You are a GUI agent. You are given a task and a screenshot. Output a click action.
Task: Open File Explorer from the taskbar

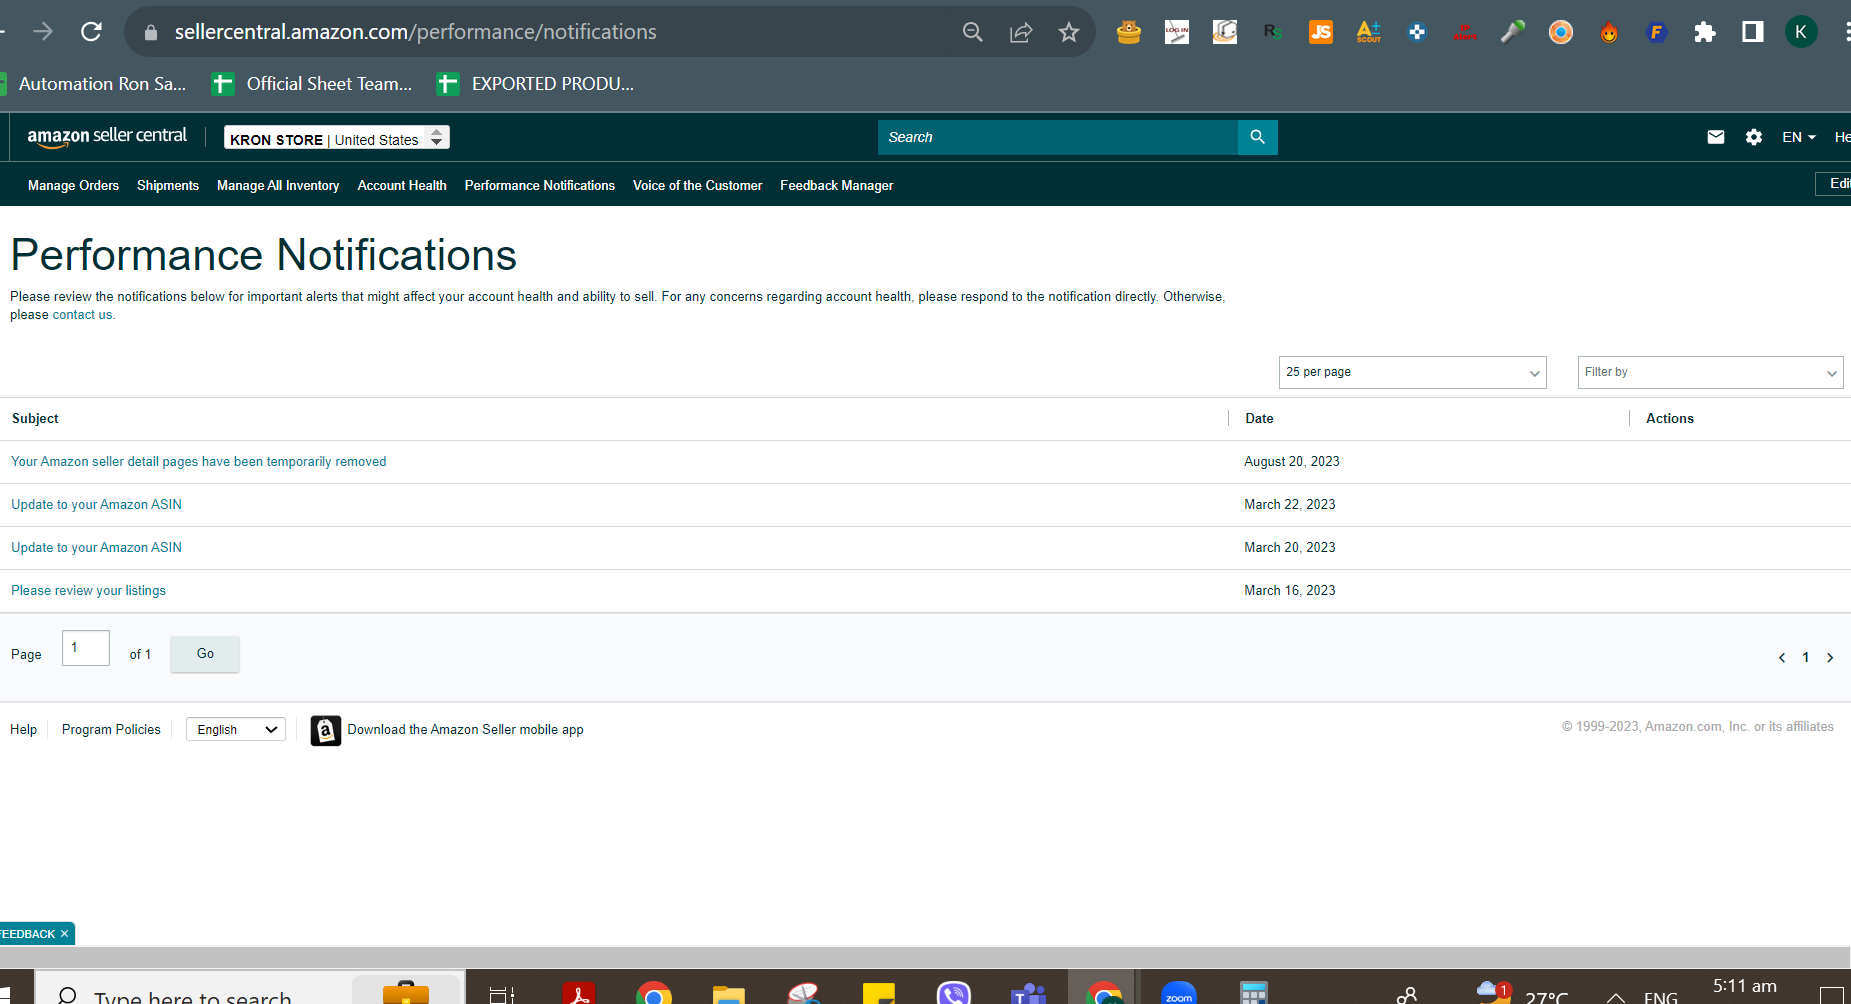[x=729, y=994]
